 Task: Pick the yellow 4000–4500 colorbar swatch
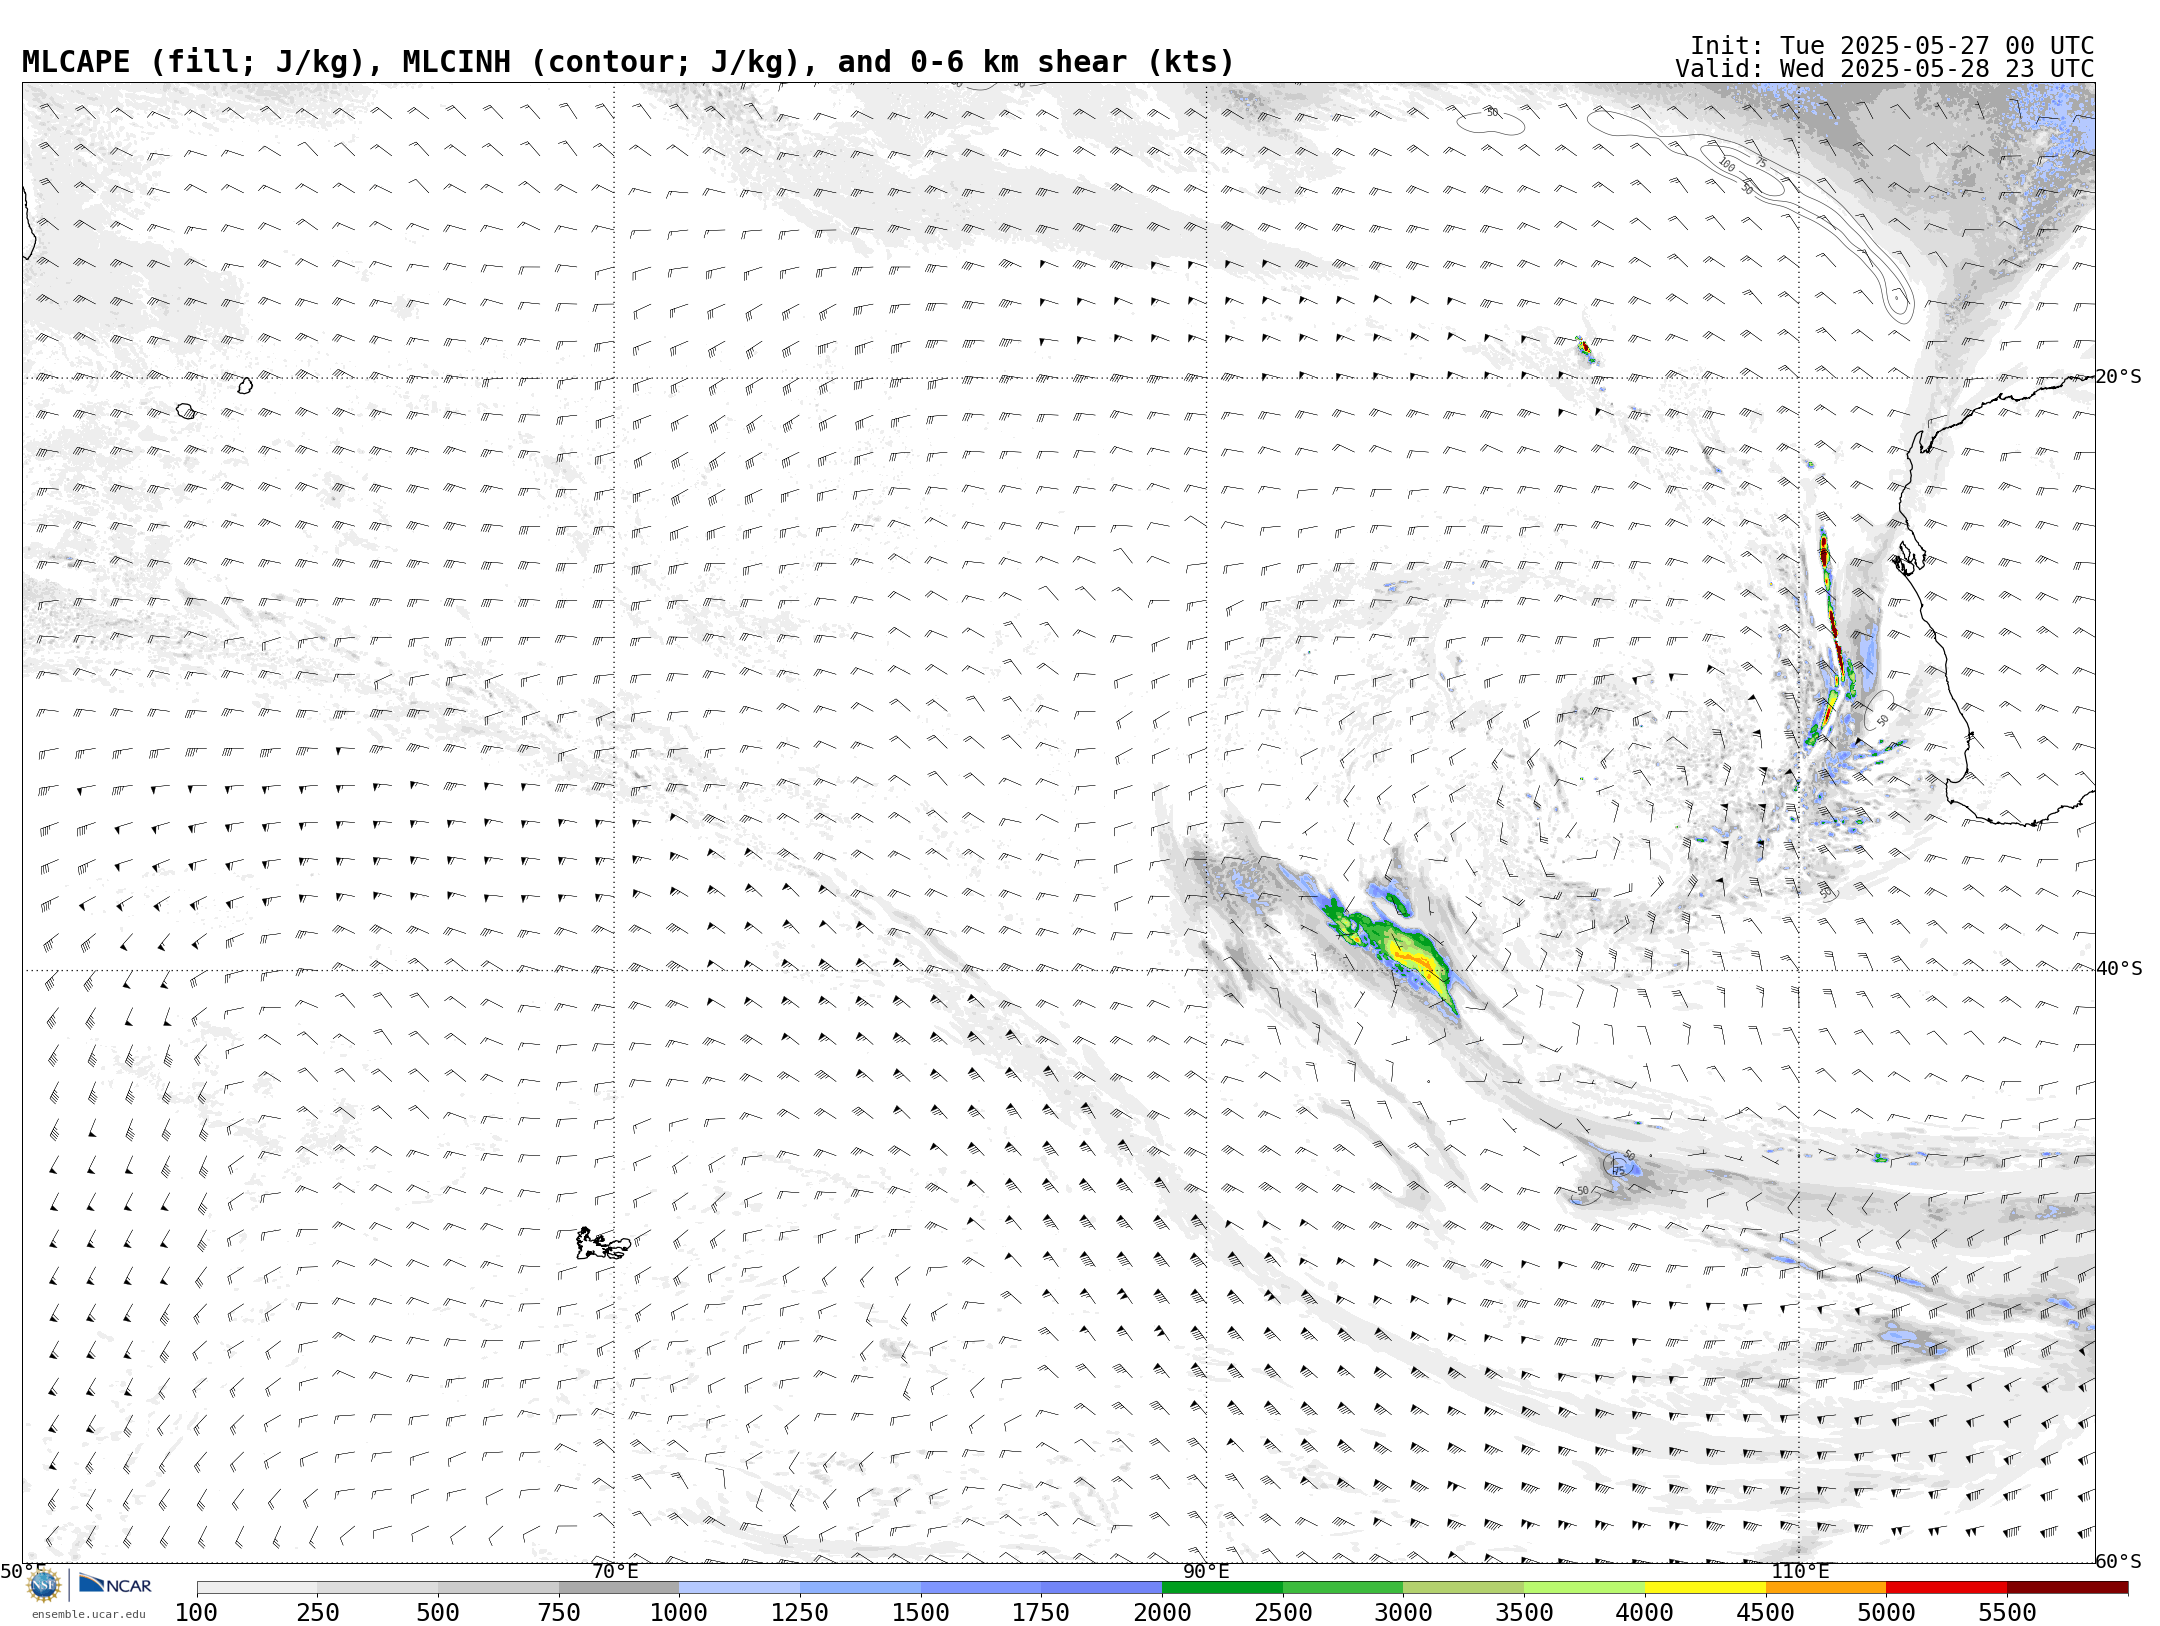pyautogui.click(x=1705, y=1587)
